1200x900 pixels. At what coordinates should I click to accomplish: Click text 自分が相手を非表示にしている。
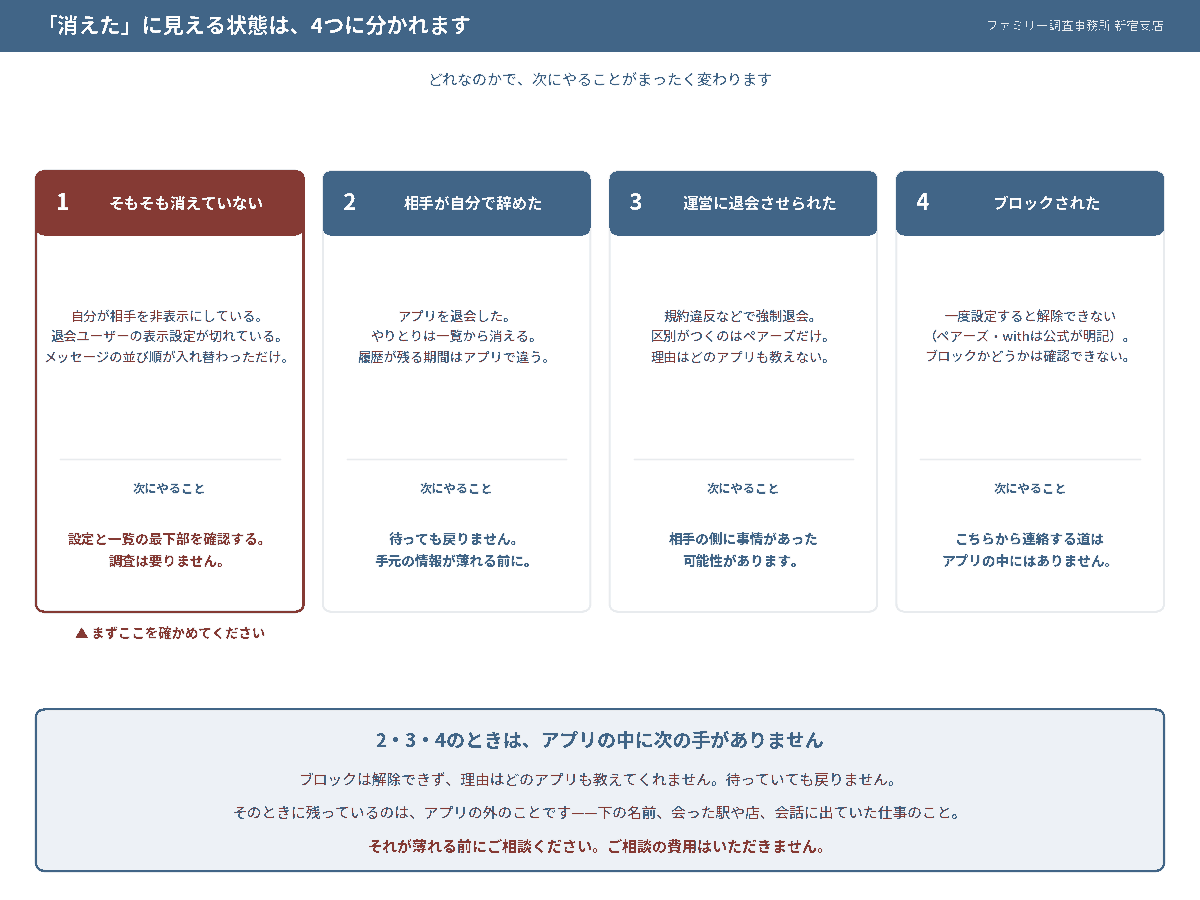167,316
